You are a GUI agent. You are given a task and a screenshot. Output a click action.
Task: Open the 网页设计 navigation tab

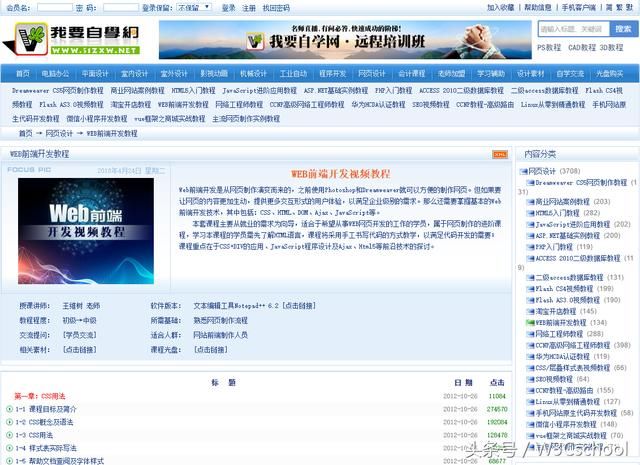click(x=371, y=73)
